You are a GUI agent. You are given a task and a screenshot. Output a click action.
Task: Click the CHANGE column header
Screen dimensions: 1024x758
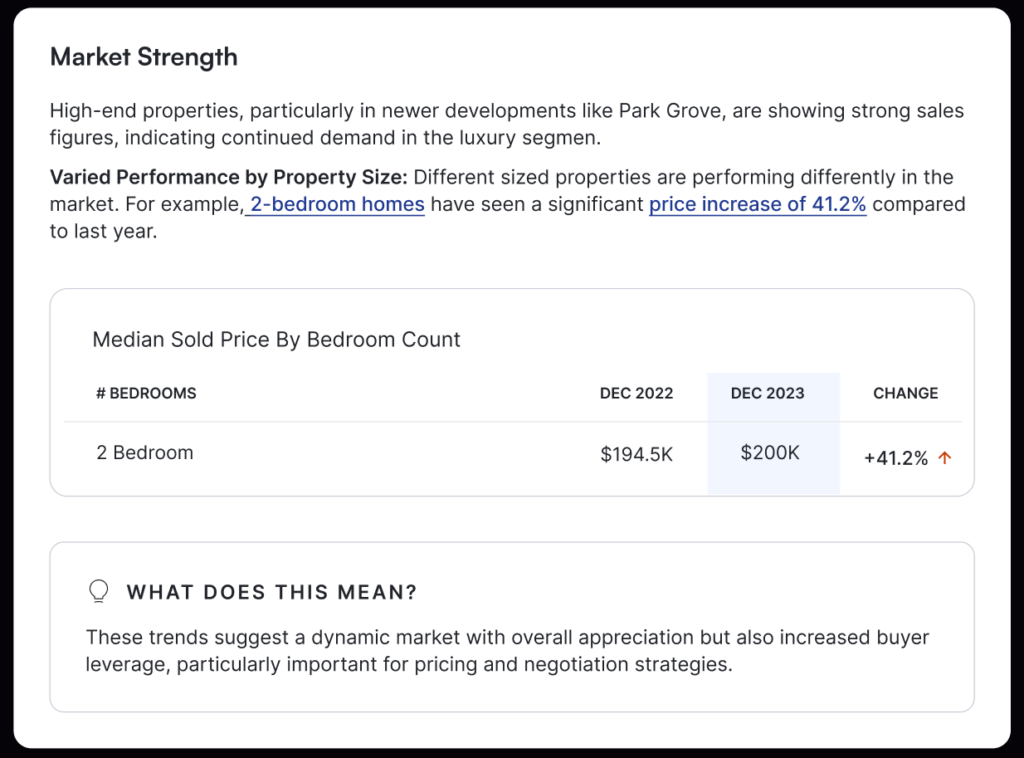[905, 393]
